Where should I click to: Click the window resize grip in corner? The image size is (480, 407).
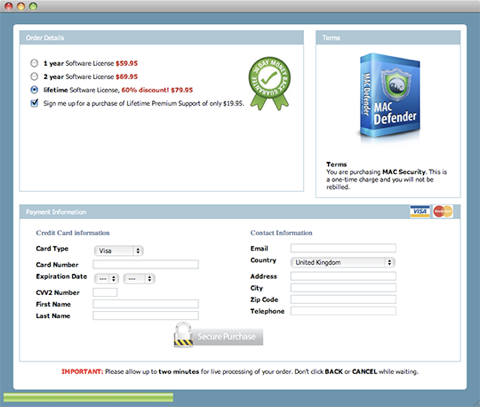click(x=476, y=403)
